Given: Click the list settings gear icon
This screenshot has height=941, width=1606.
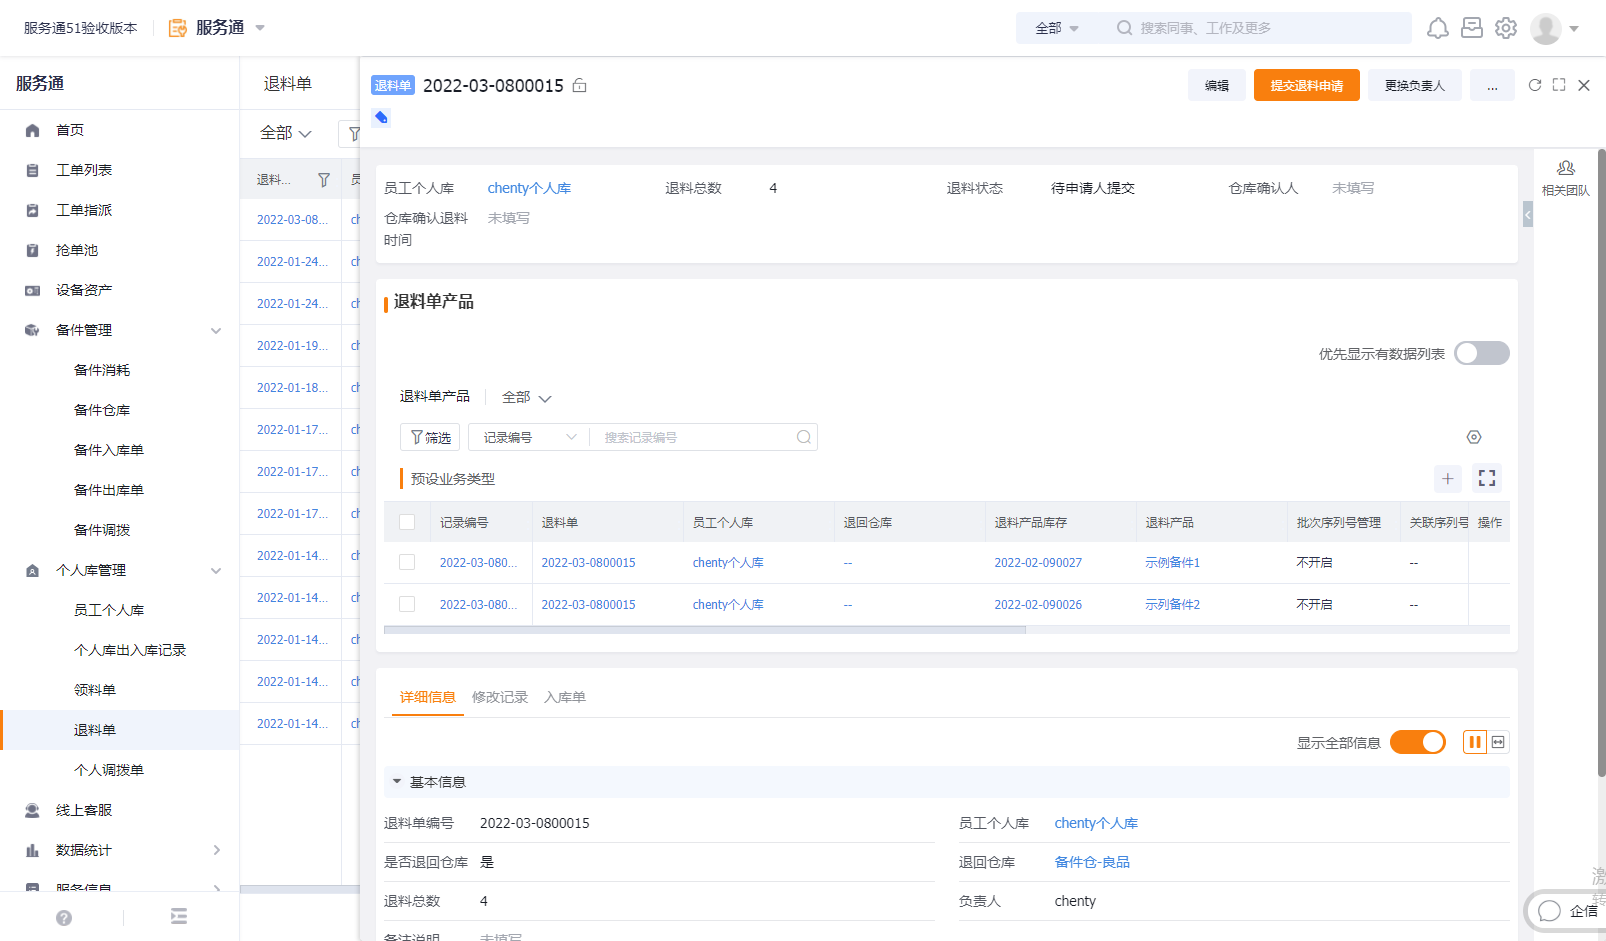Looking at the screenshot, I should 1474,437.
